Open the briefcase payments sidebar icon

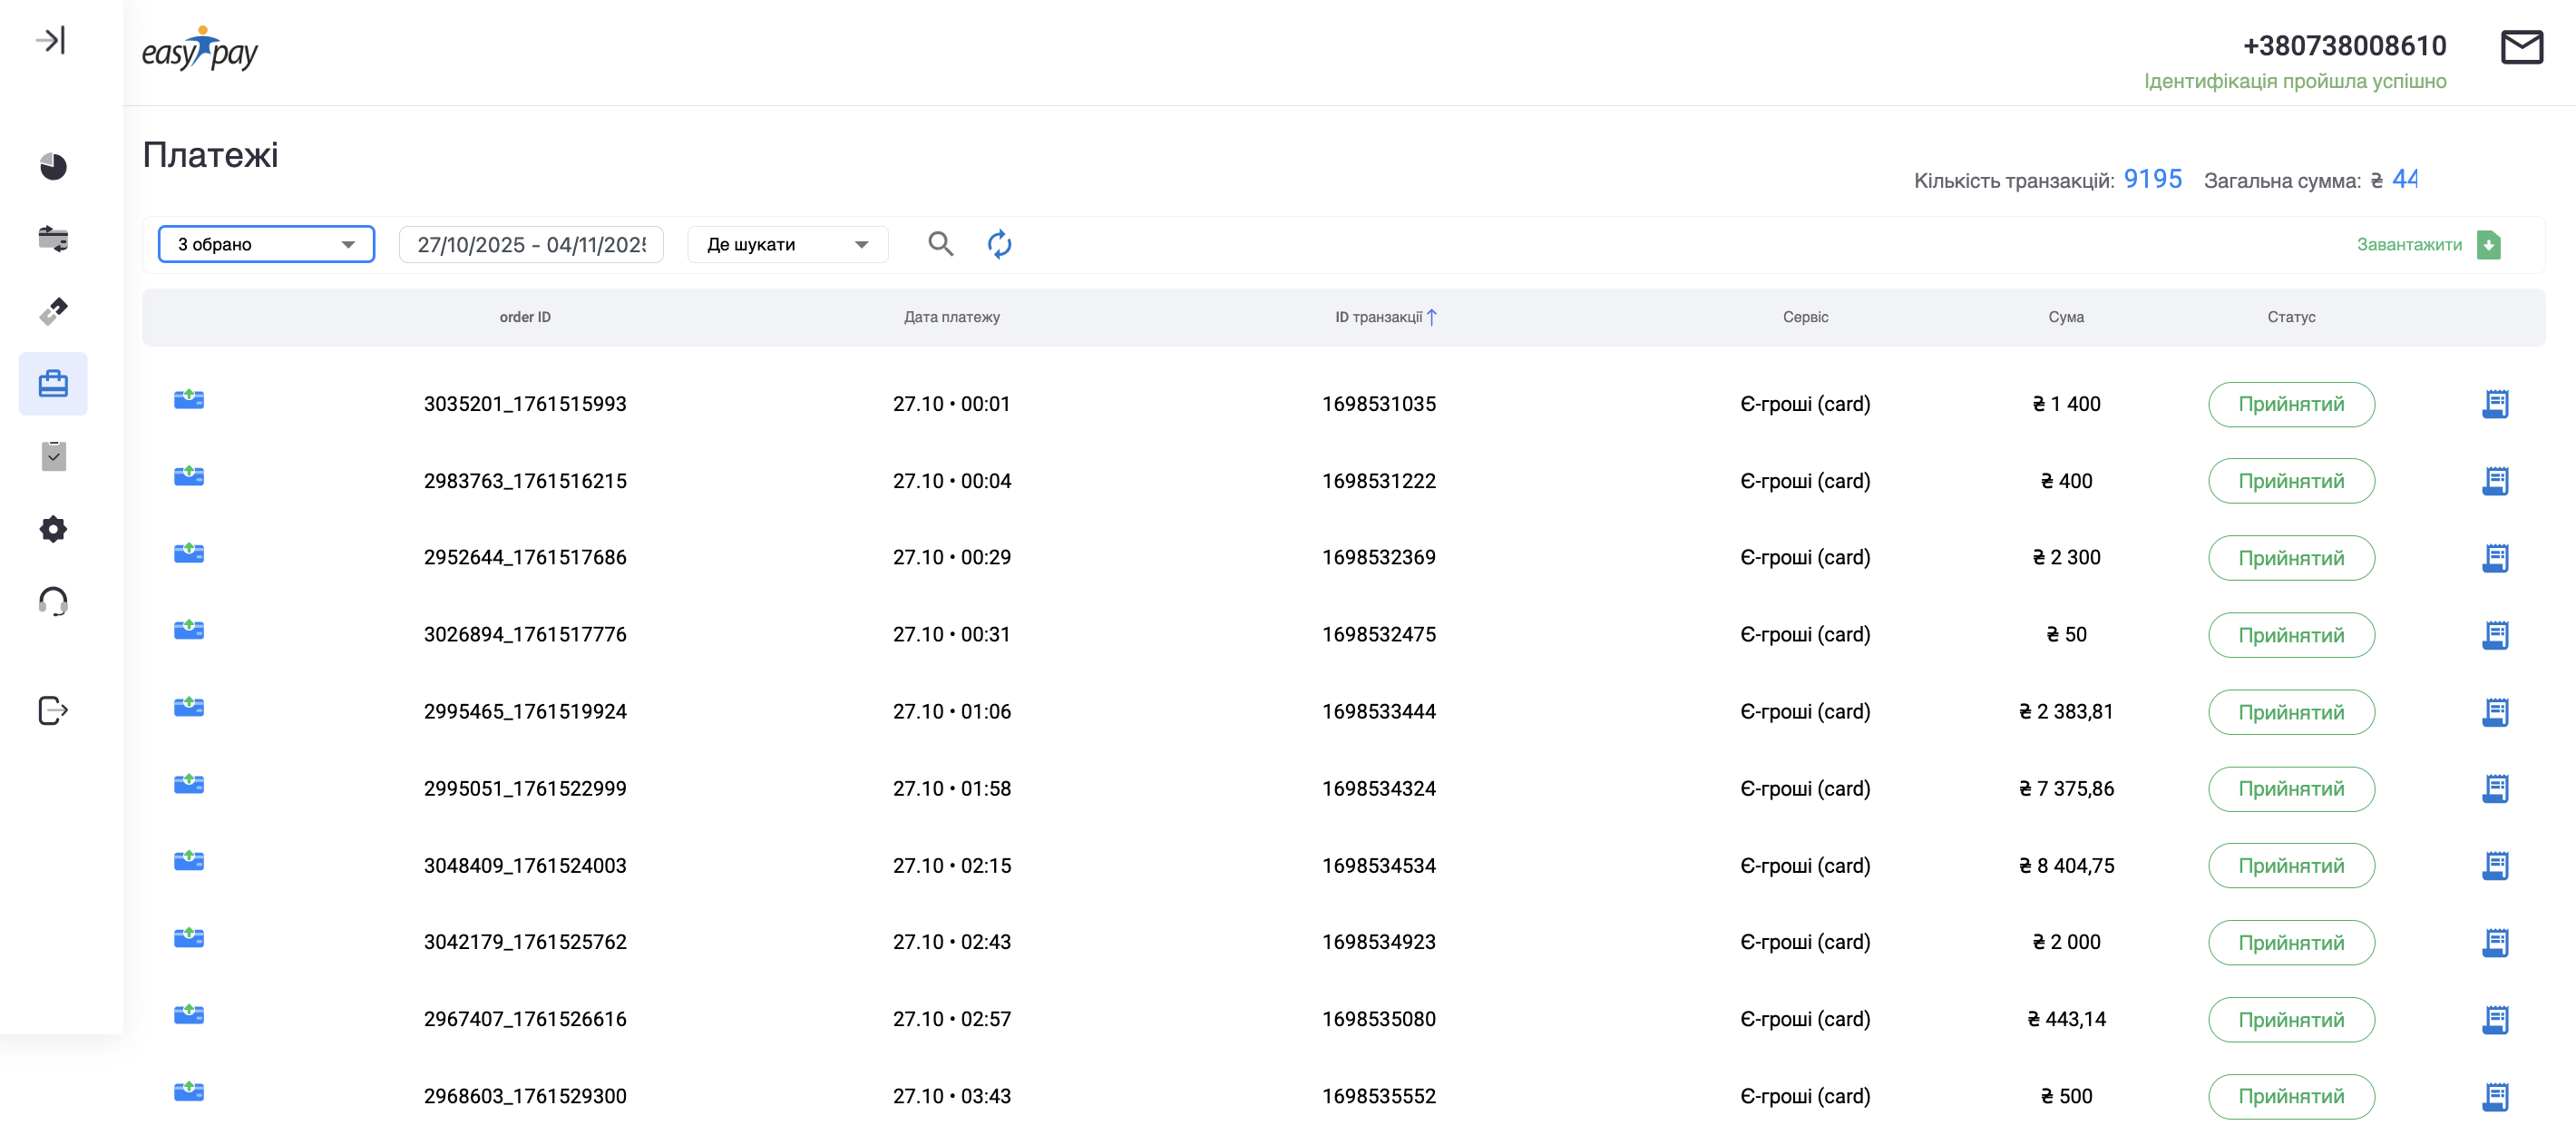coord(53,384)
